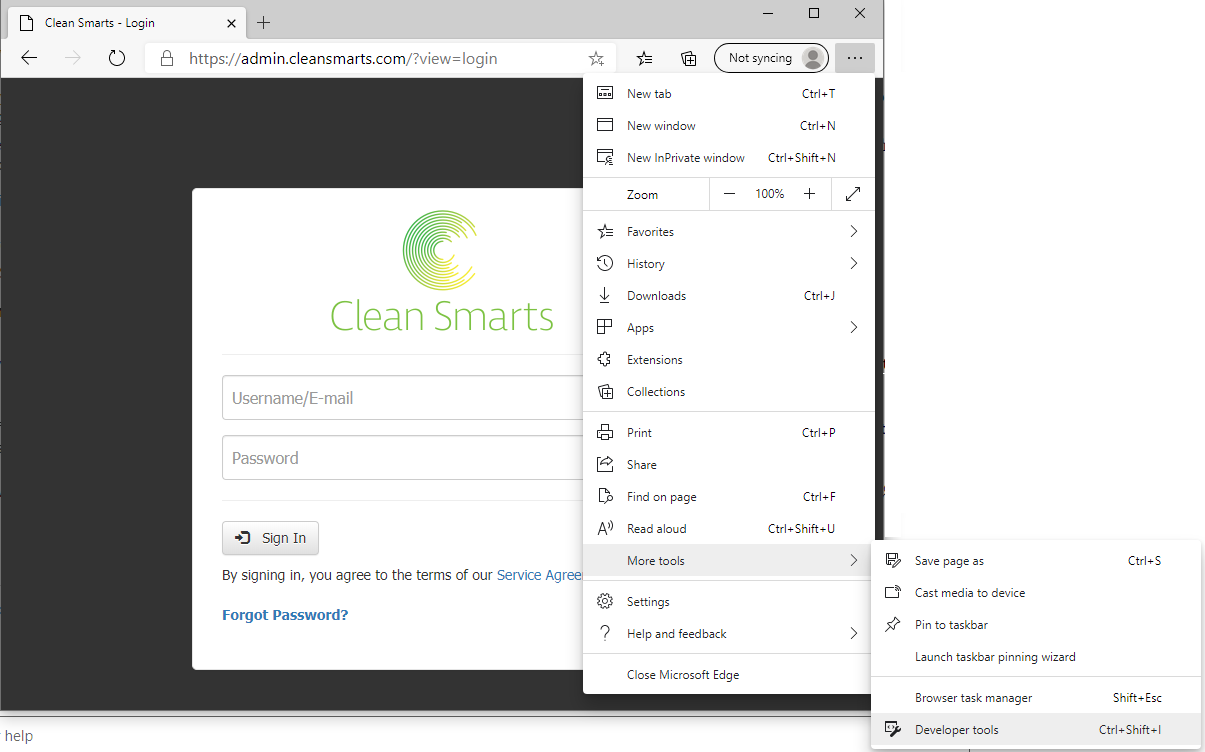
Task: Open the Favorites list toolbar icon
Action: (x=645, y=58)
